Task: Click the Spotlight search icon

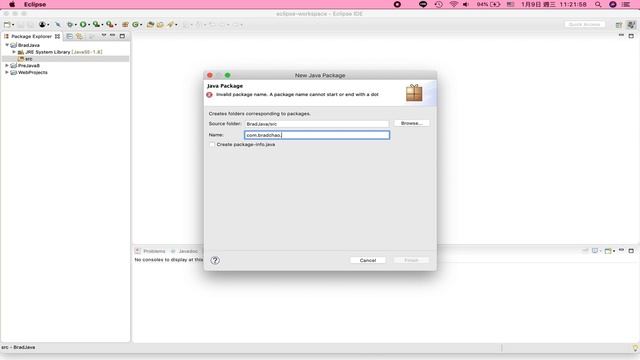Action: coord(598,4)
